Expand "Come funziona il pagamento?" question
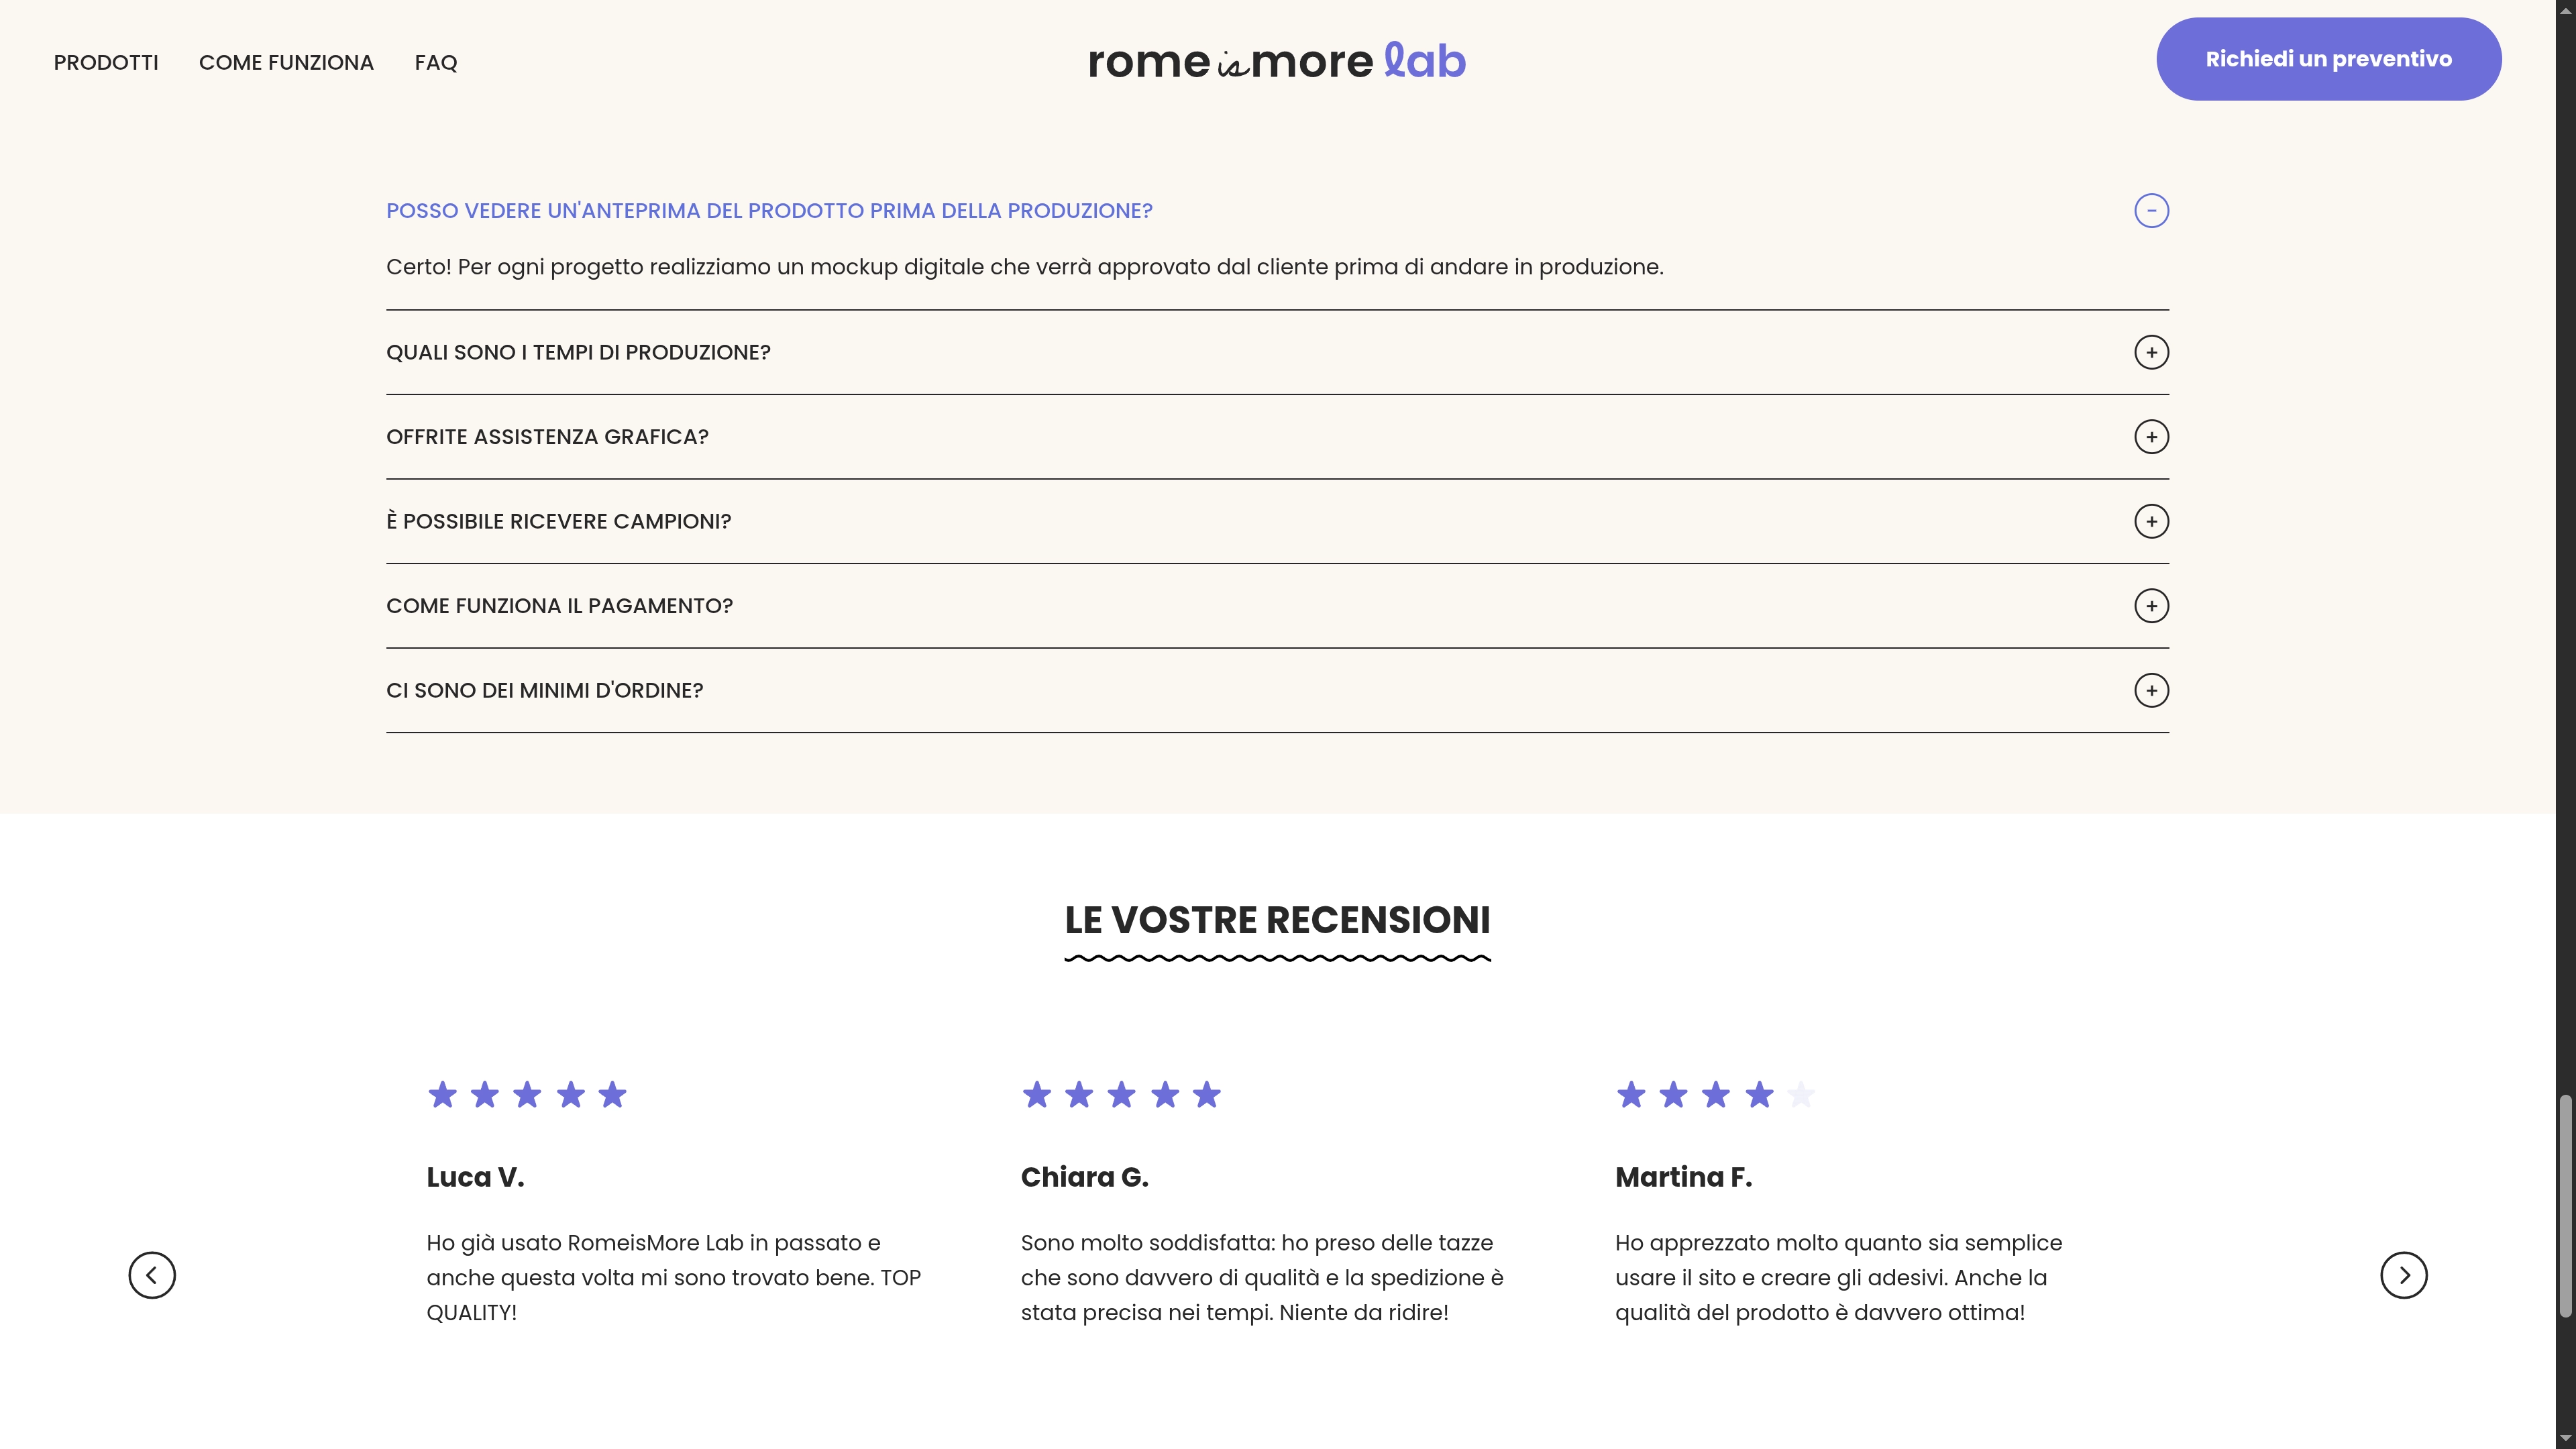The height and width of the screenshot is (1449, 2576). (x=559, y=606)
